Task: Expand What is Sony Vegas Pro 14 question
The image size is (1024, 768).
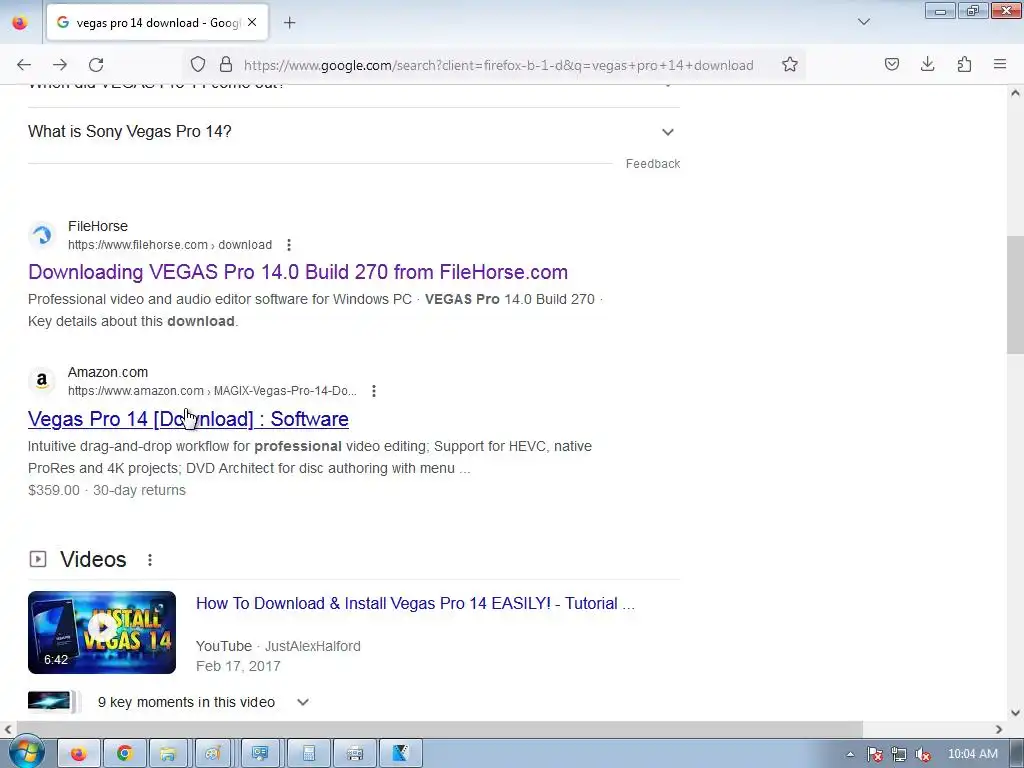Action: (353, 131)
